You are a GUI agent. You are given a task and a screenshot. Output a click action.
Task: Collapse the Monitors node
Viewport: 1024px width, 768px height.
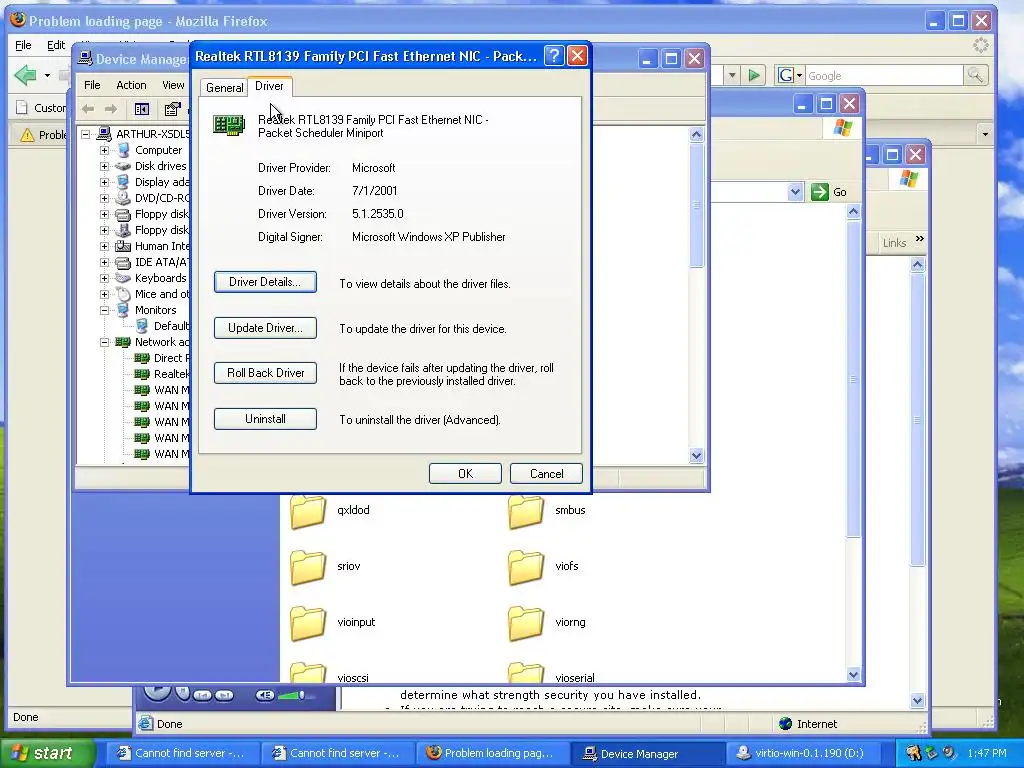(x=104, y=310)
